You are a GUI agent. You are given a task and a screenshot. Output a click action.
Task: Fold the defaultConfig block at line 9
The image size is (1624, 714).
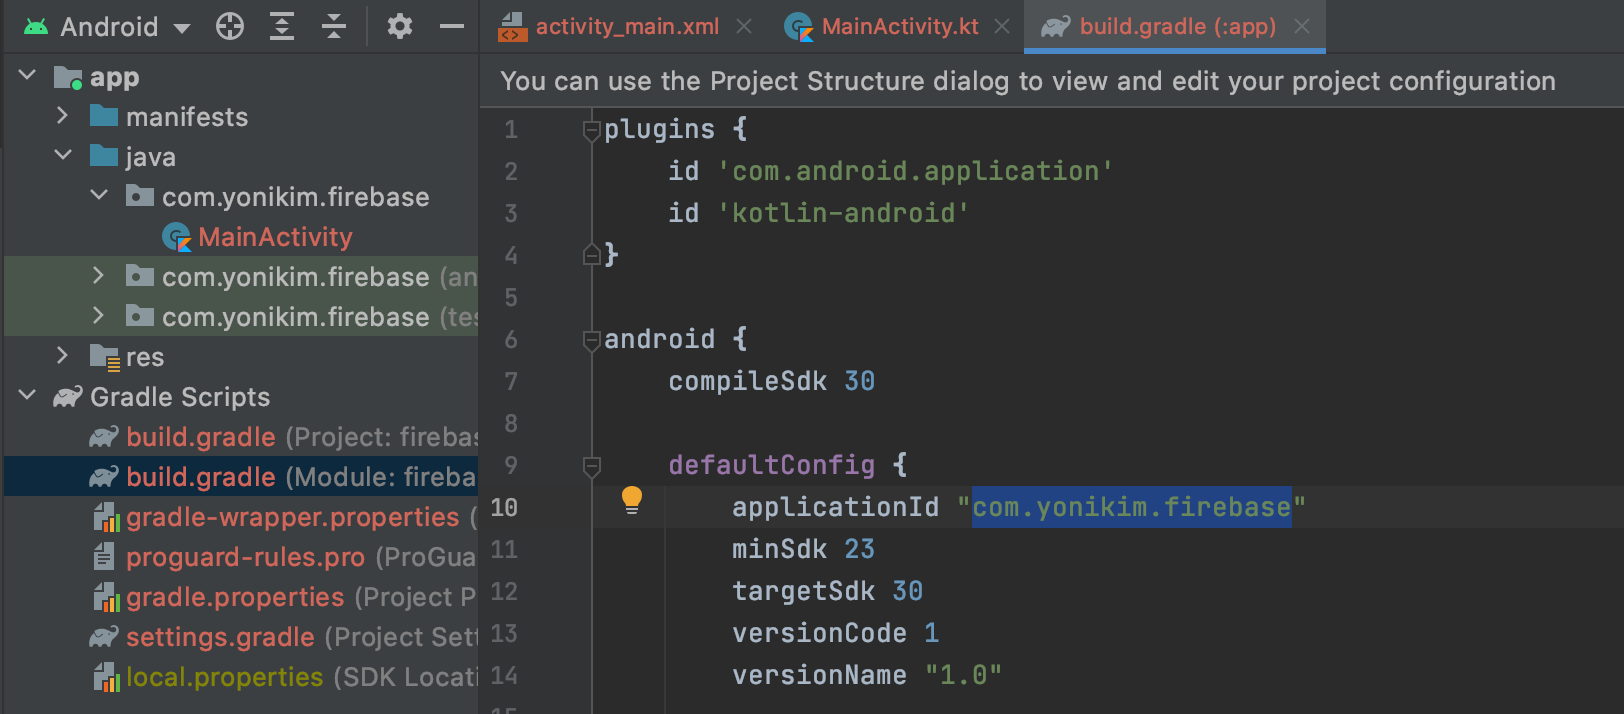(591, 466)
